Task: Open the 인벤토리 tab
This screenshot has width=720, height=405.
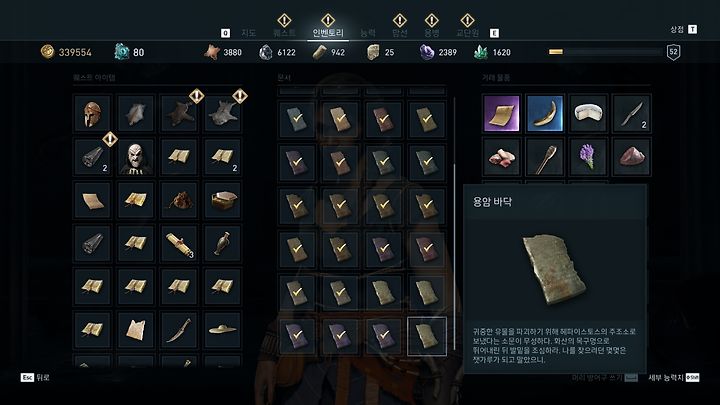Action: click(x=328, y=33)
